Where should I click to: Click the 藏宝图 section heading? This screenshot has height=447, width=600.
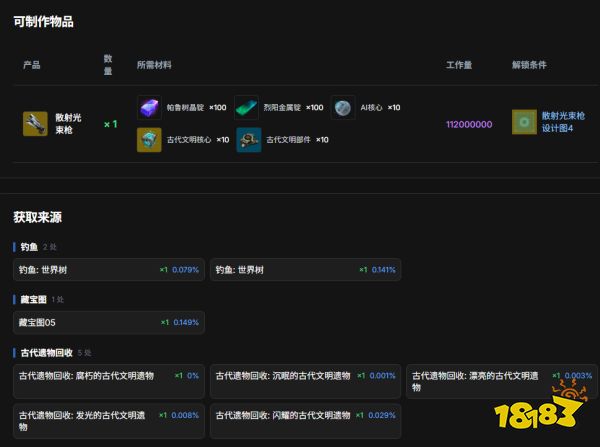(33, 299)
